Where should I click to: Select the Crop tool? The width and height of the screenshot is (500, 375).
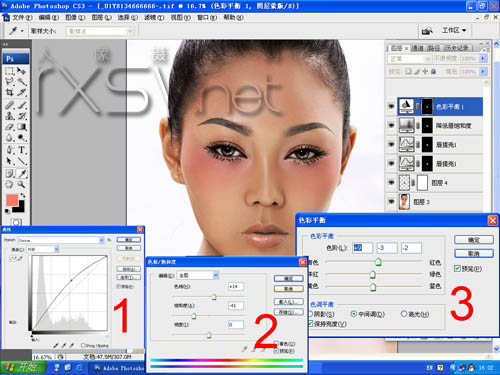[x=9, y=92]
